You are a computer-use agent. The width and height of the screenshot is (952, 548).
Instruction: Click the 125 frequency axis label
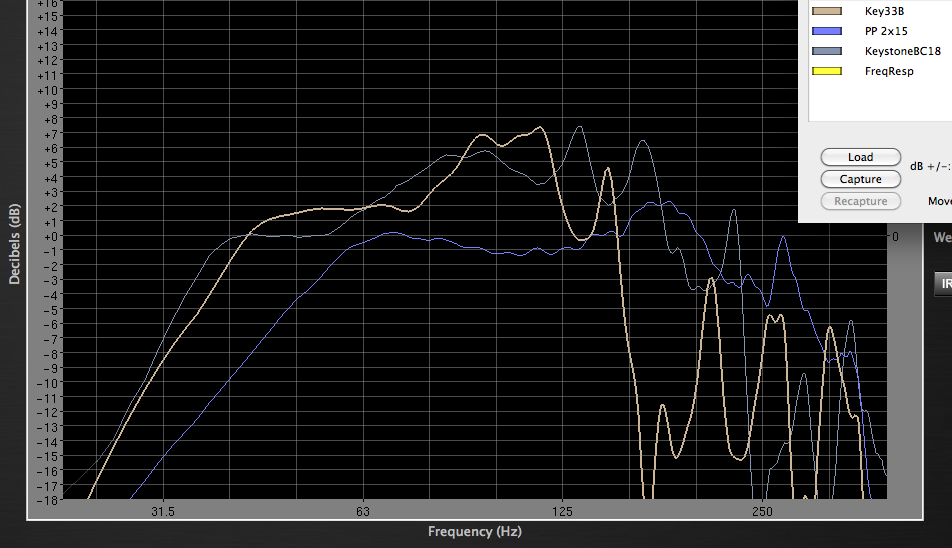coord(562,512)
